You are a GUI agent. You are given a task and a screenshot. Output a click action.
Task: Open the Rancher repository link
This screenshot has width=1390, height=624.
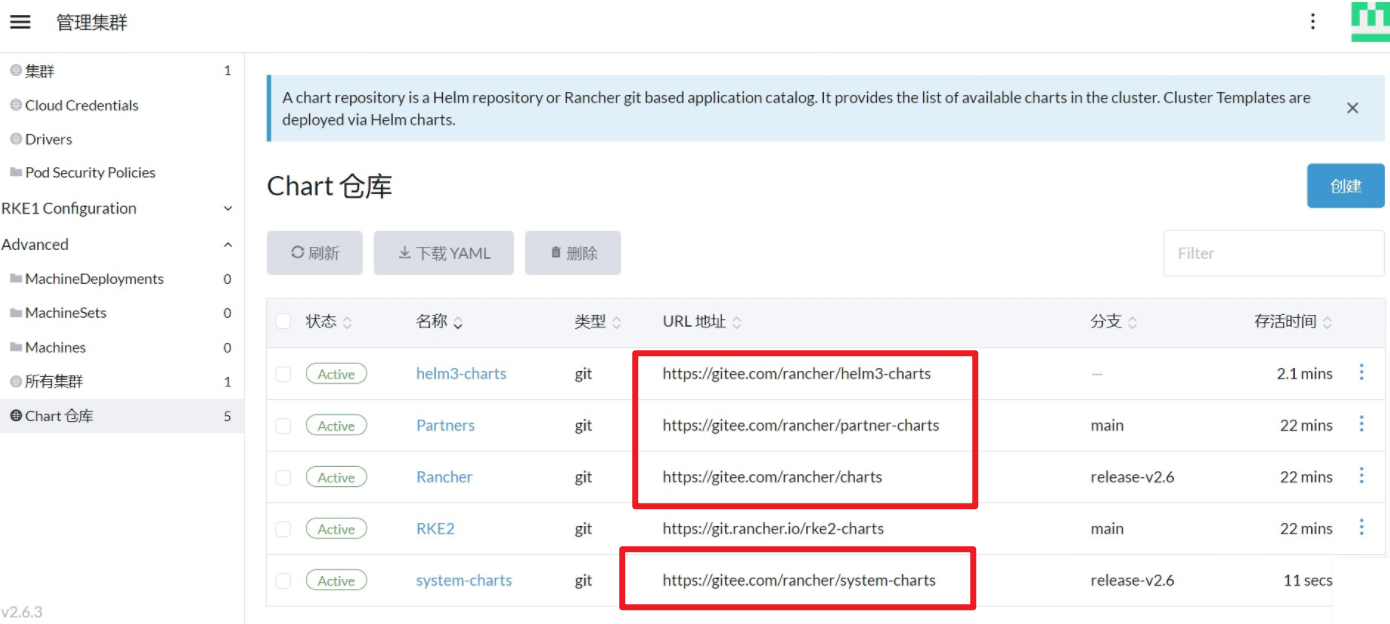pyautogui.click(x=444, y=477)
